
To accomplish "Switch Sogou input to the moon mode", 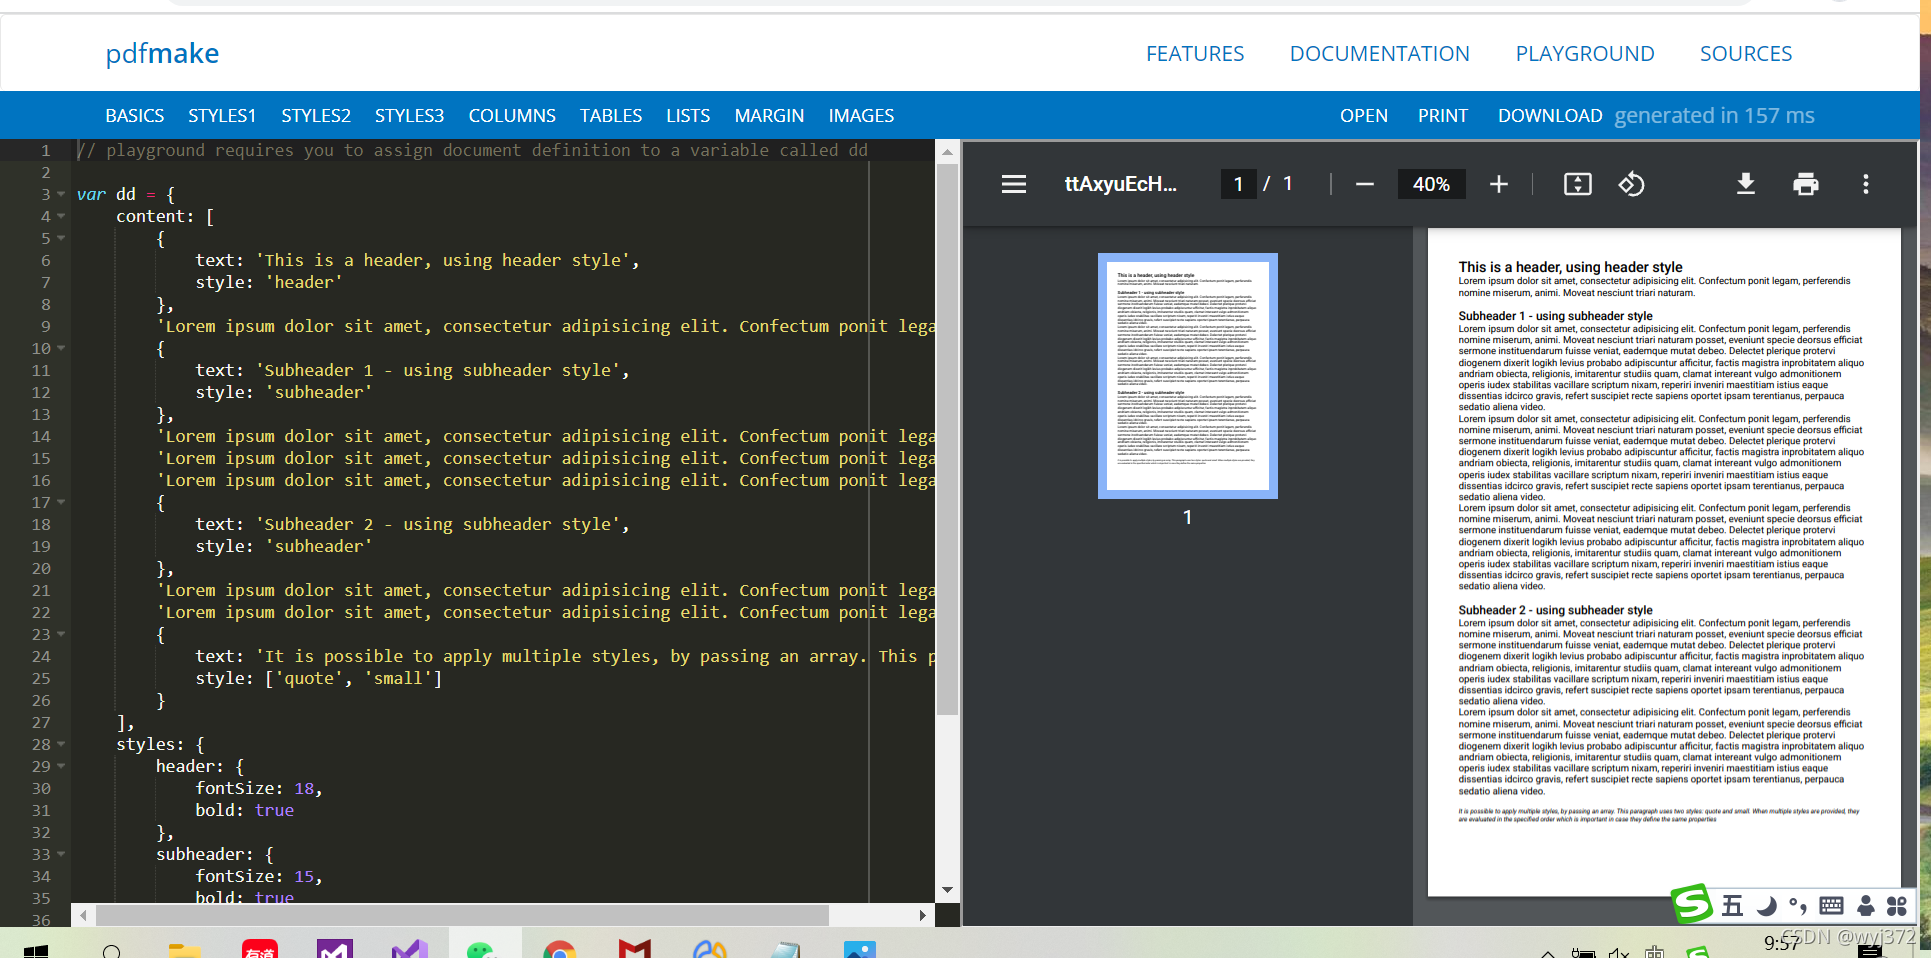I will click(x=1767, y=905).
